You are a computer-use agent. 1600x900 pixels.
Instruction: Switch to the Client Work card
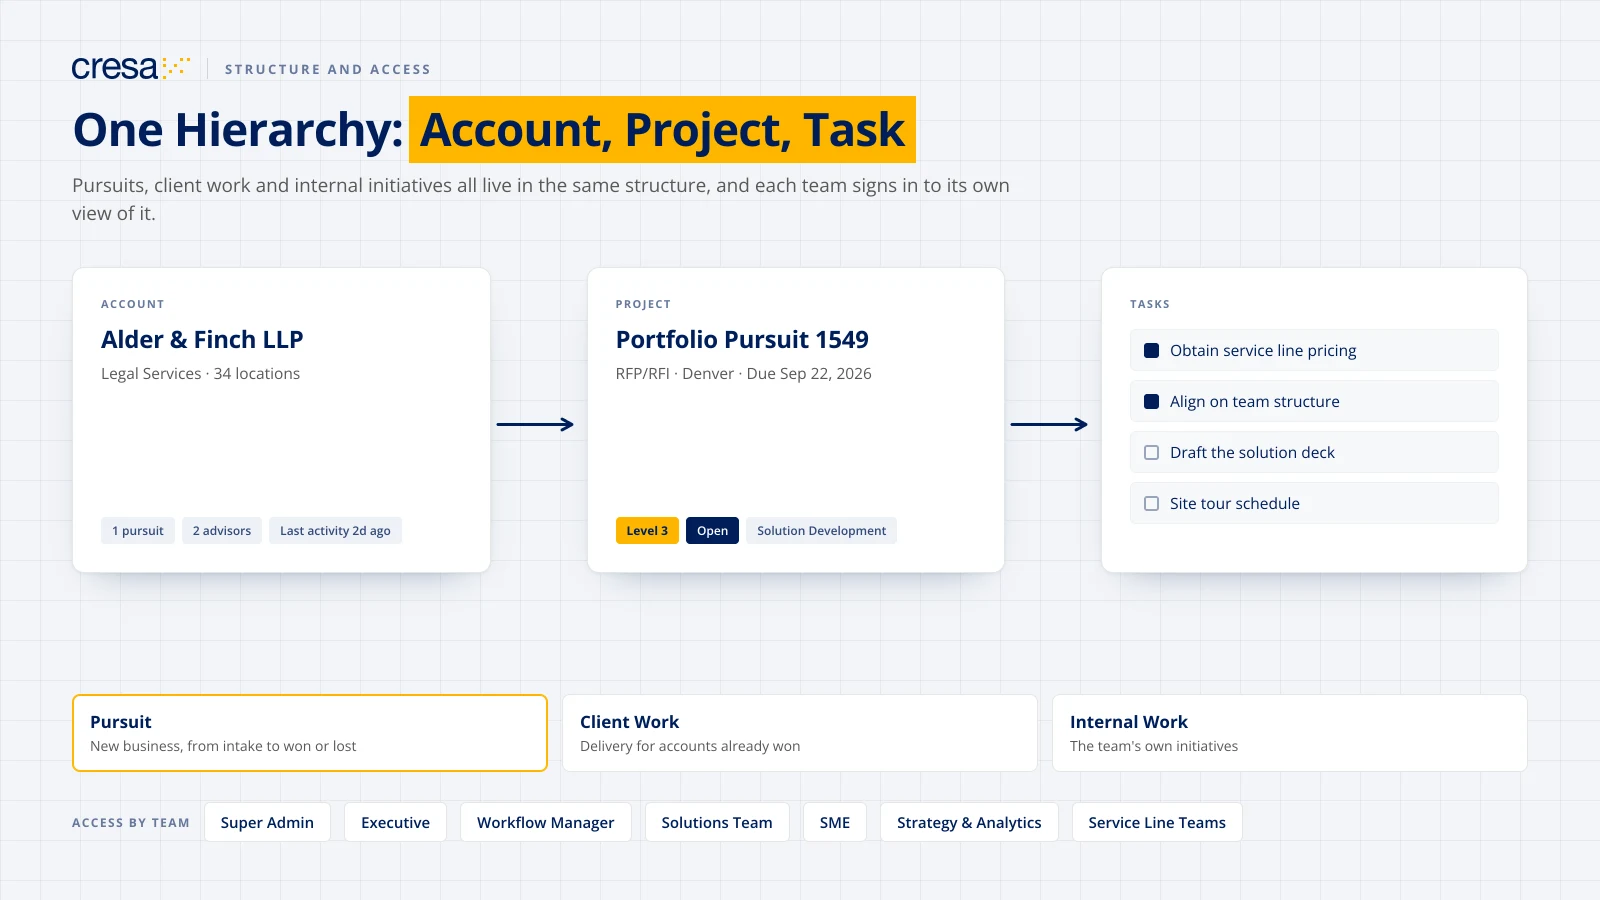click(x=800, y=733)
